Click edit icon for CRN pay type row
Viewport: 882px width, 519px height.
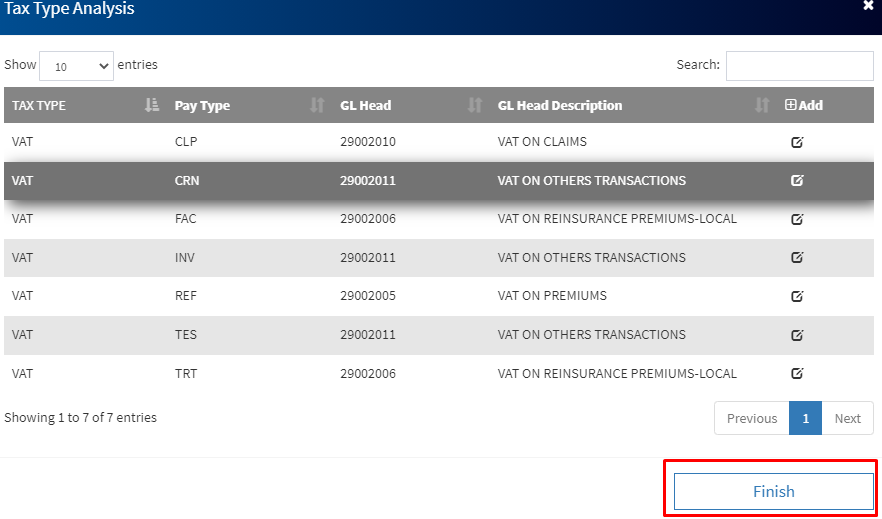(x=797, y=181)
